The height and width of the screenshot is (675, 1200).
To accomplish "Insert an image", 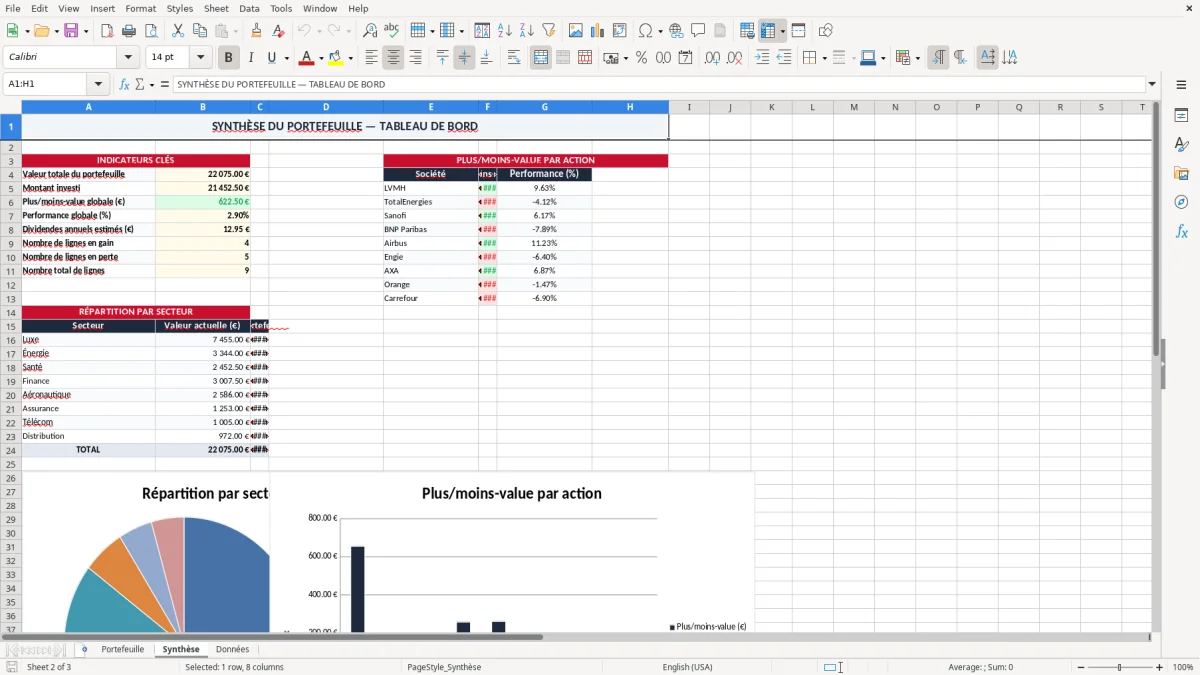I will pos(576,31).
